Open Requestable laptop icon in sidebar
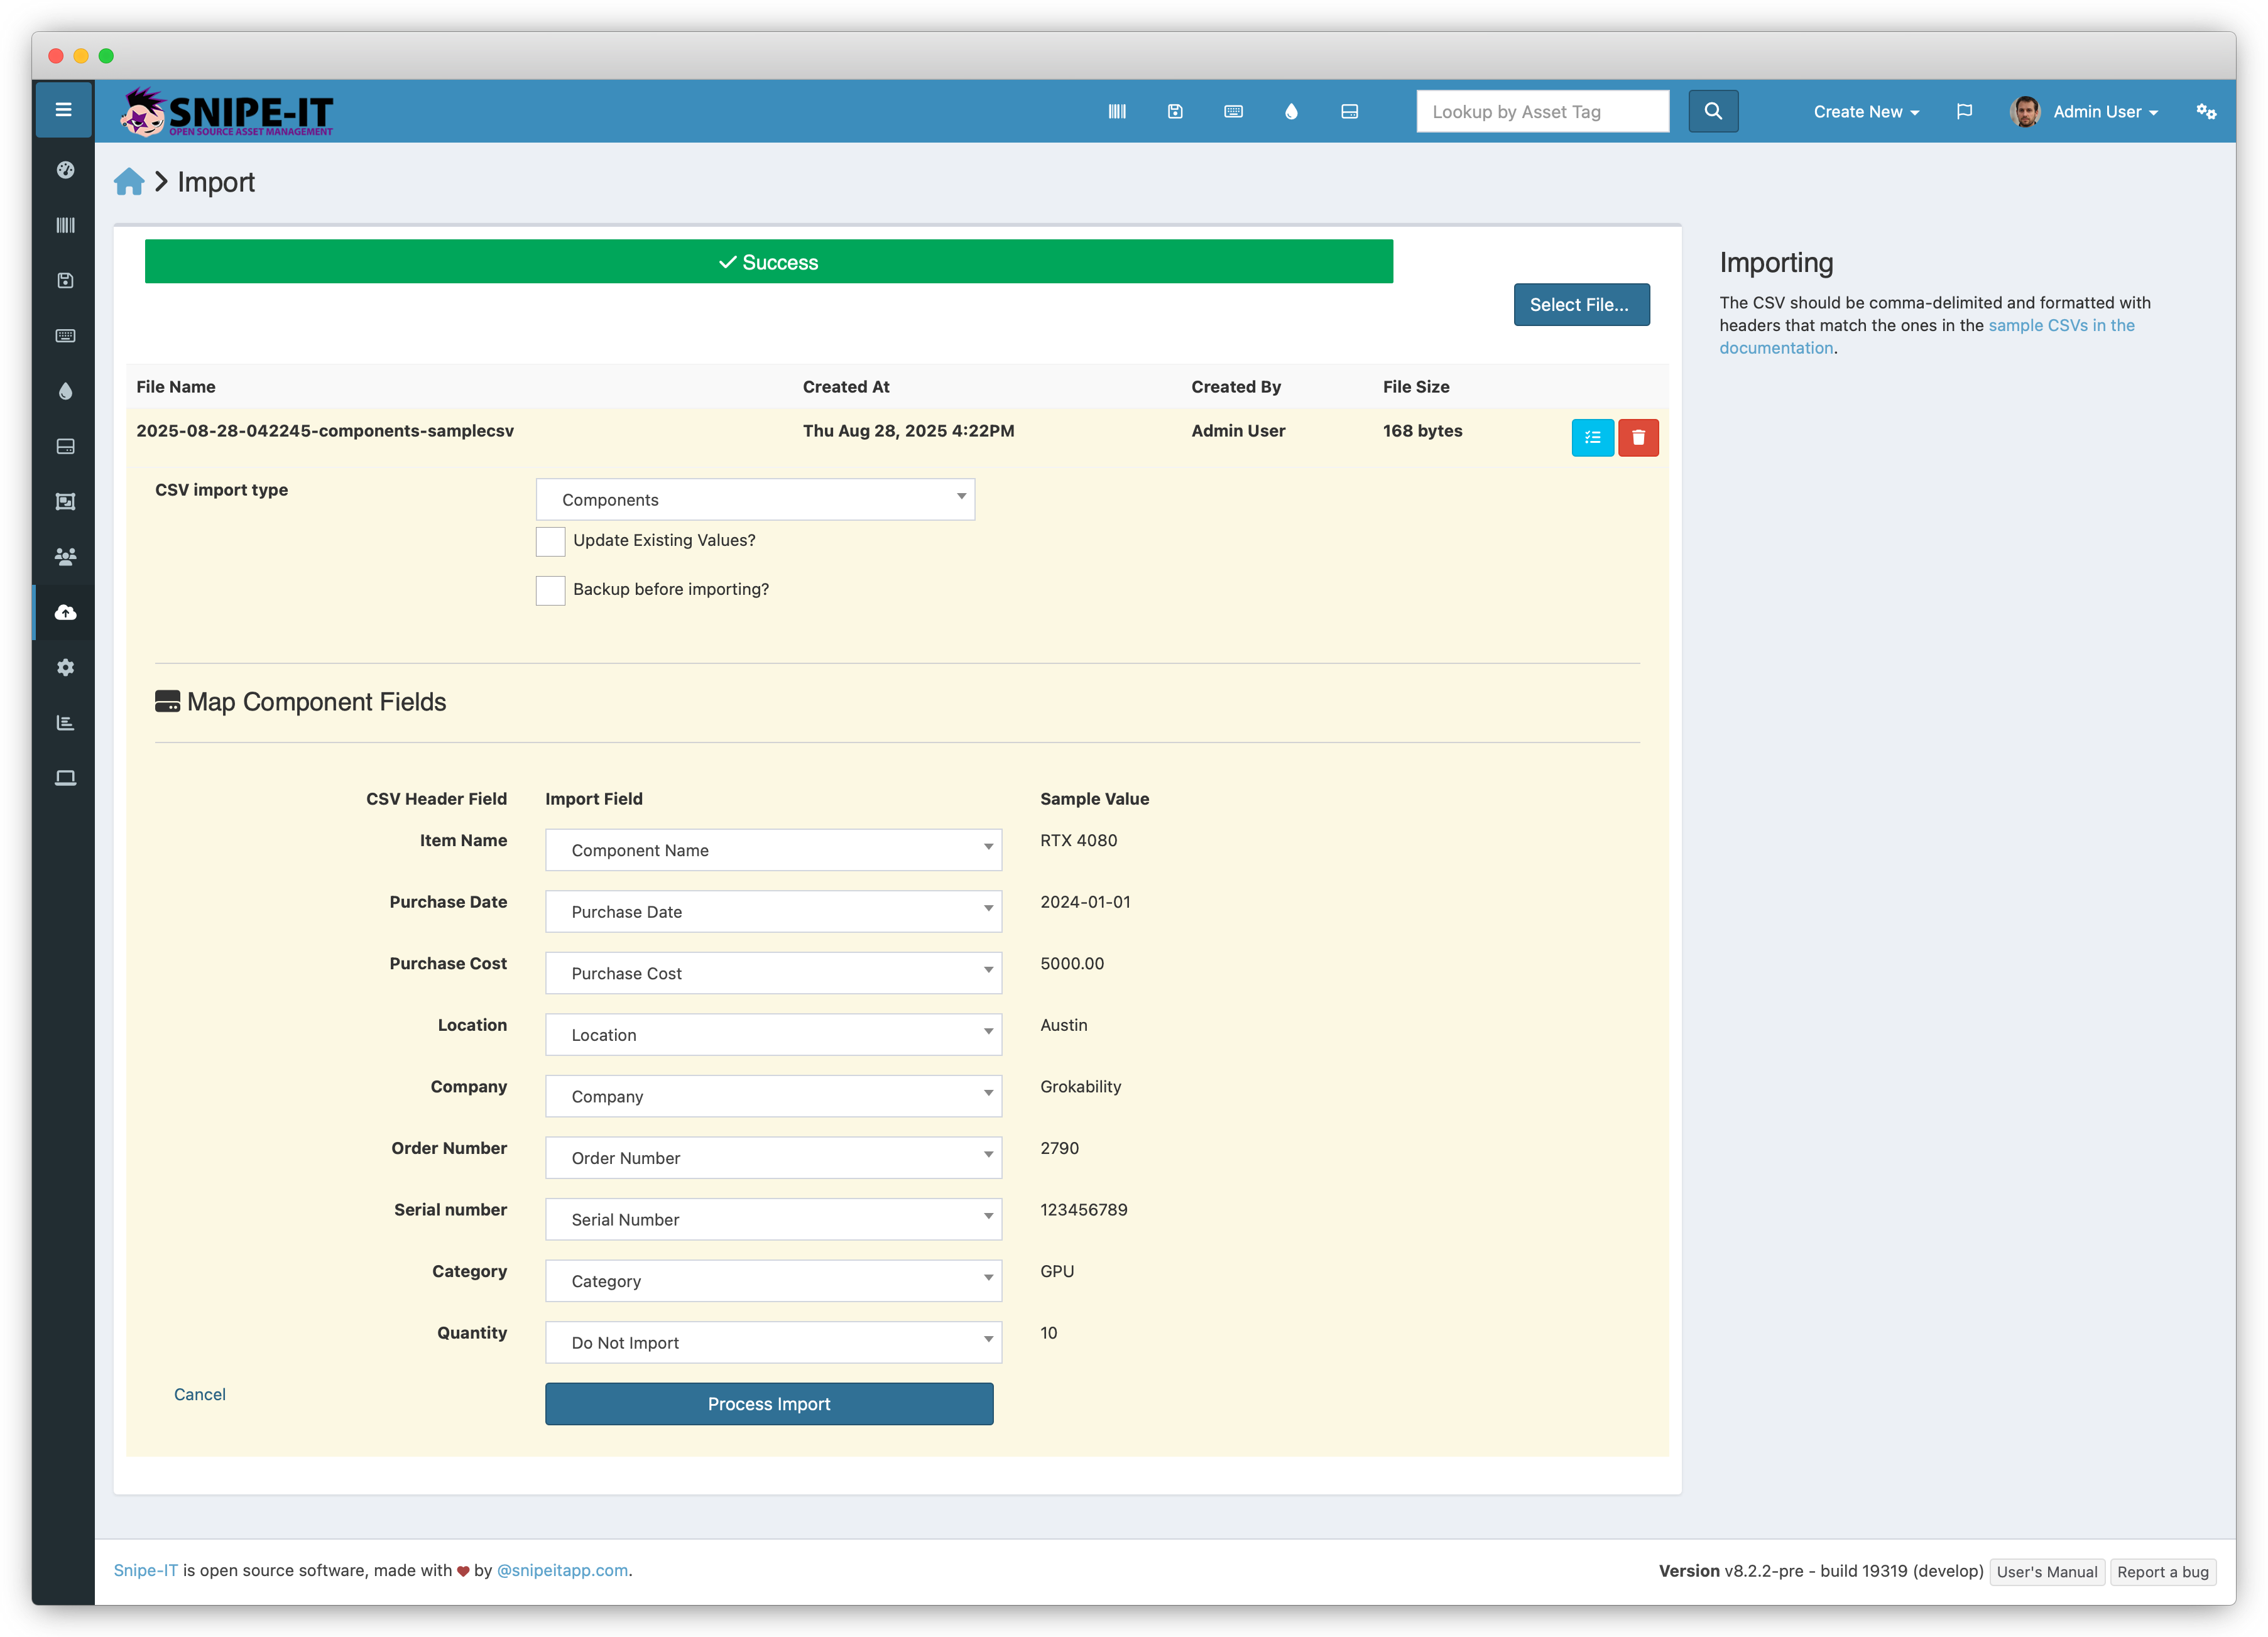Image resolution: width=2268 pixels, height=1637 pixels. tap(65, 778)
